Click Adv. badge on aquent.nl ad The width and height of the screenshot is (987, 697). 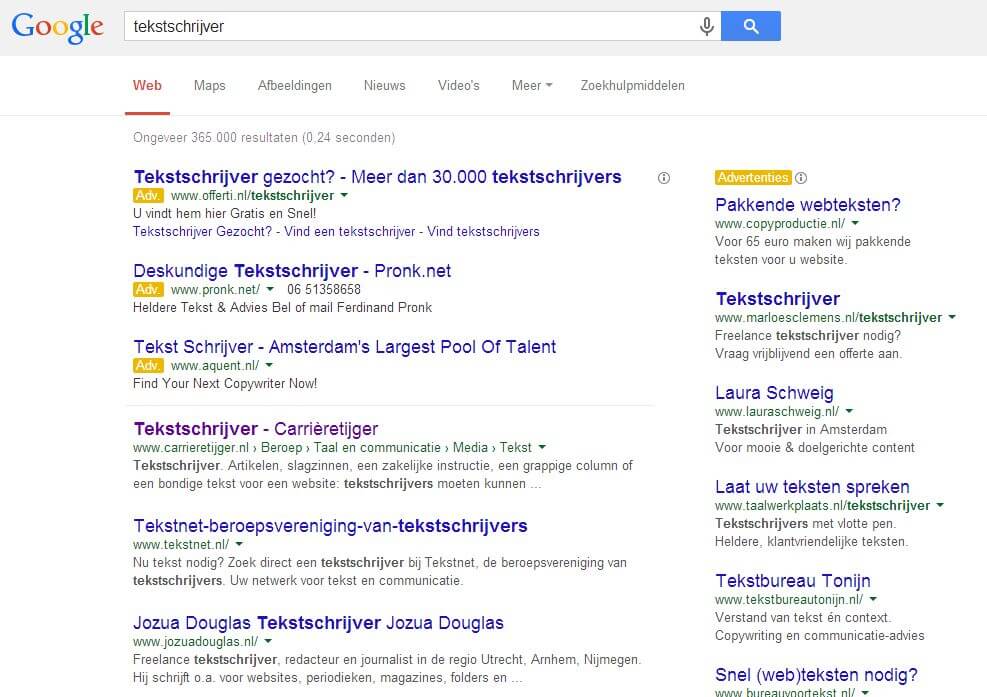click(148, 365)
